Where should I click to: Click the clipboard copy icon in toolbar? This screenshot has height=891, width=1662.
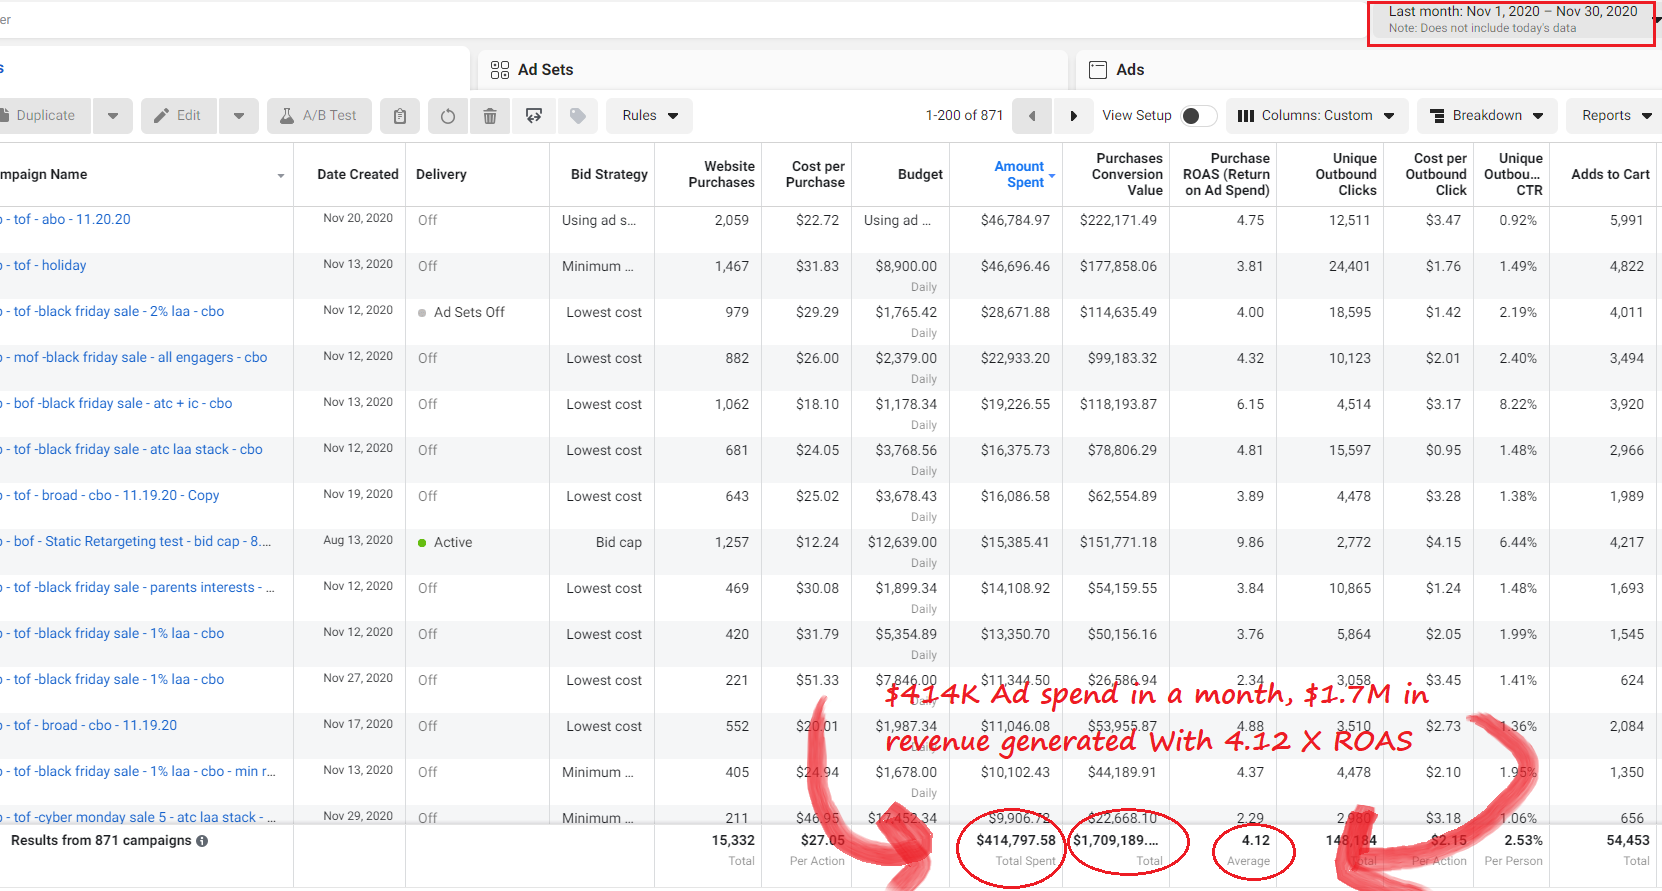point(400,116)
